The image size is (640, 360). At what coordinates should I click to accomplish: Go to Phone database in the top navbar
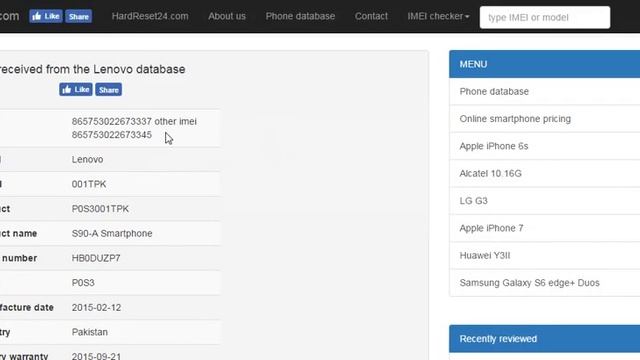tap(300, 16)
